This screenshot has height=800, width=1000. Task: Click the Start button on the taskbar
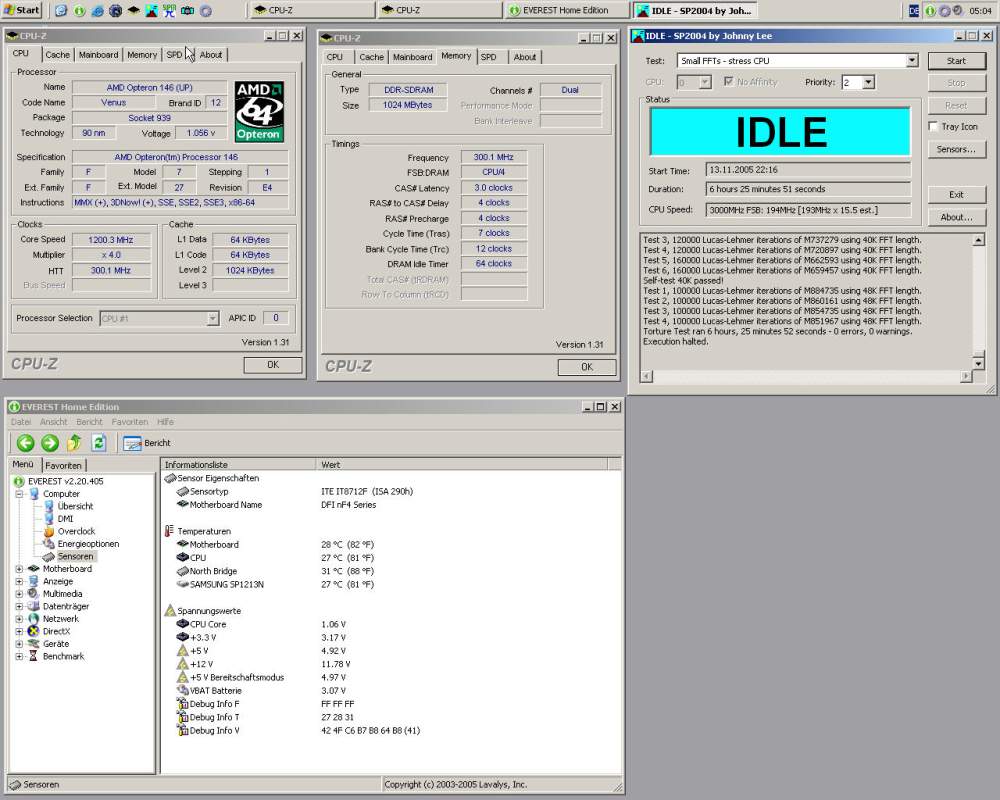point(22,10)
